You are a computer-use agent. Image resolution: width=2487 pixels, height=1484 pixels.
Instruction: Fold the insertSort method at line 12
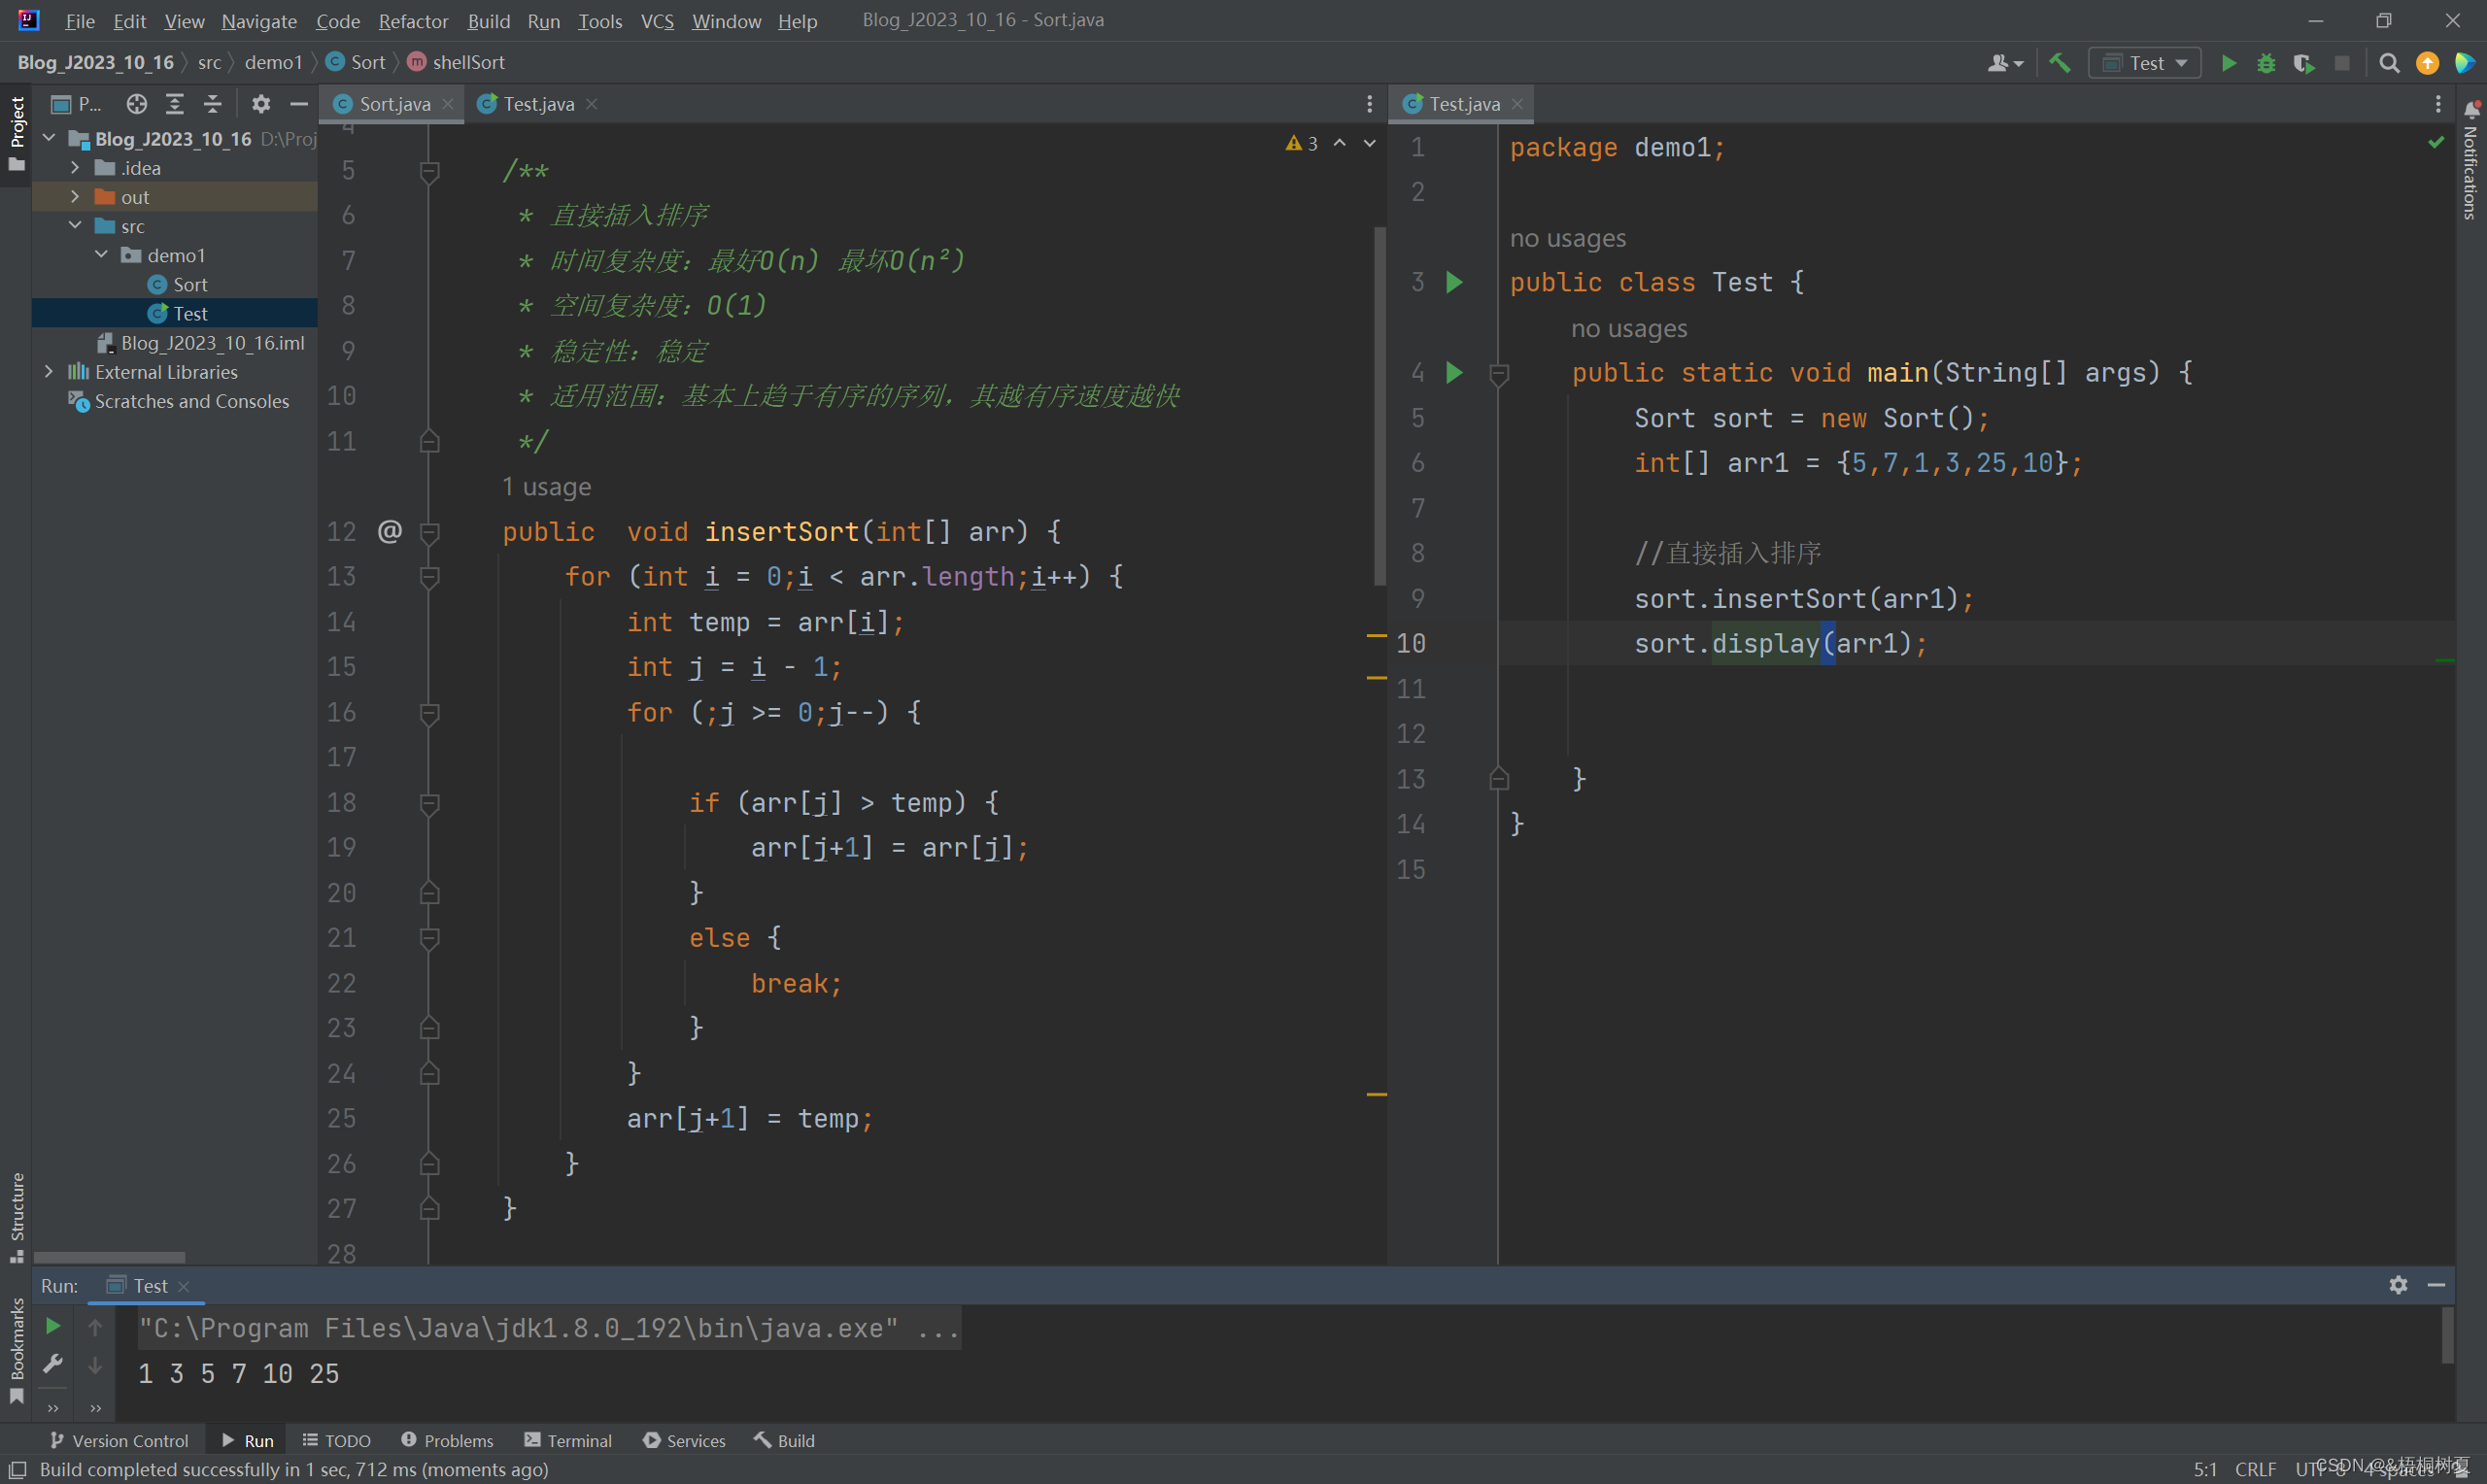click(x=430, y=532)
